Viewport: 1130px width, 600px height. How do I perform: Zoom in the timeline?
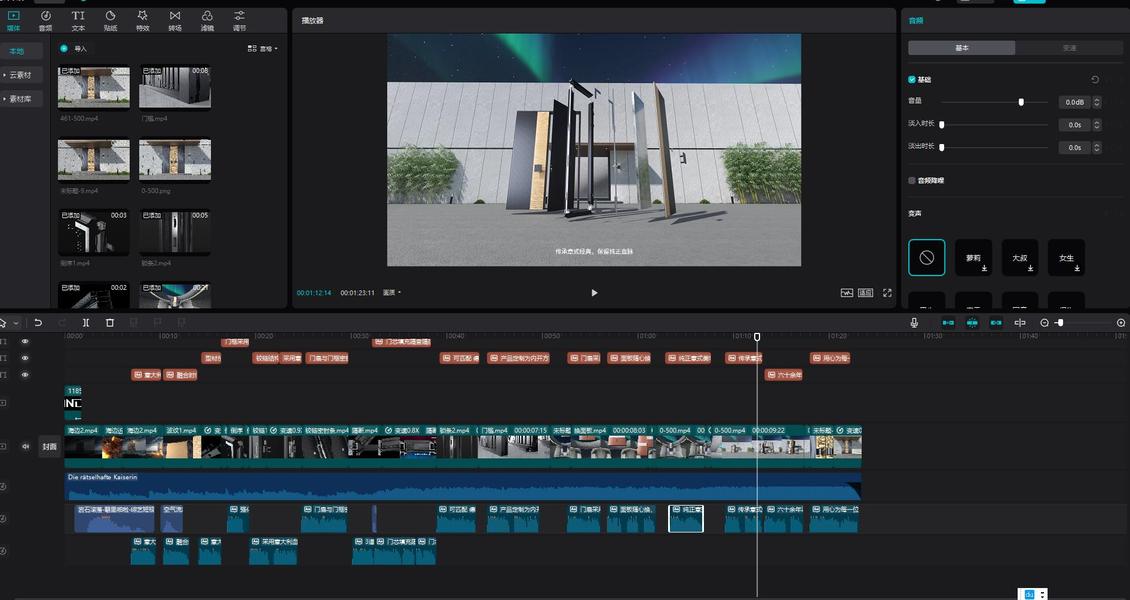[1121, 323]
